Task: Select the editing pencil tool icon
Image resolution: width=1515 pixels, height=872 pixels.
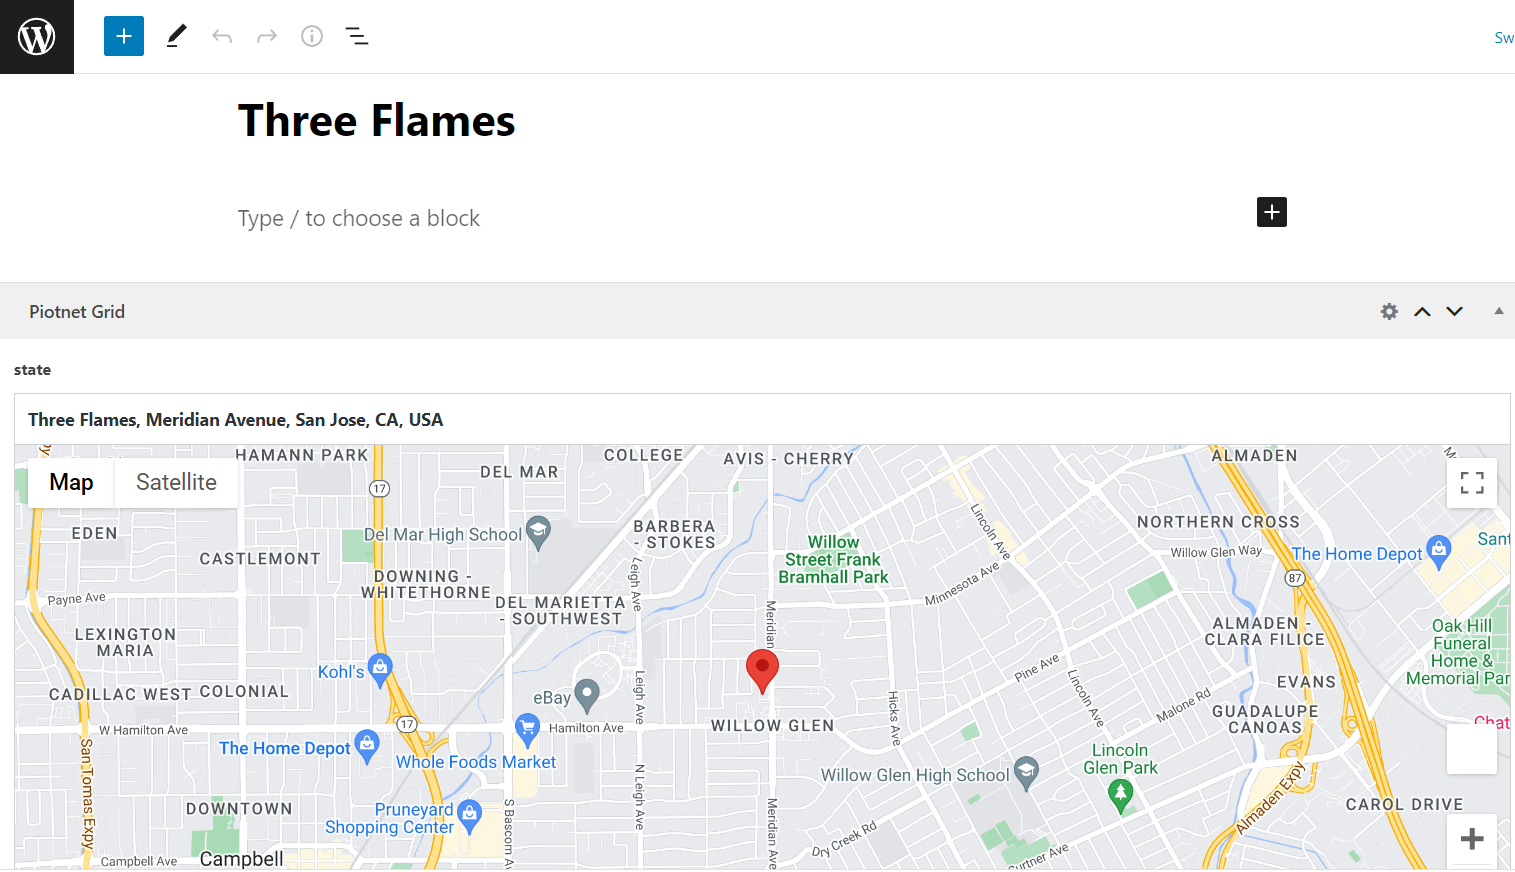Action: tap(176, 36)
